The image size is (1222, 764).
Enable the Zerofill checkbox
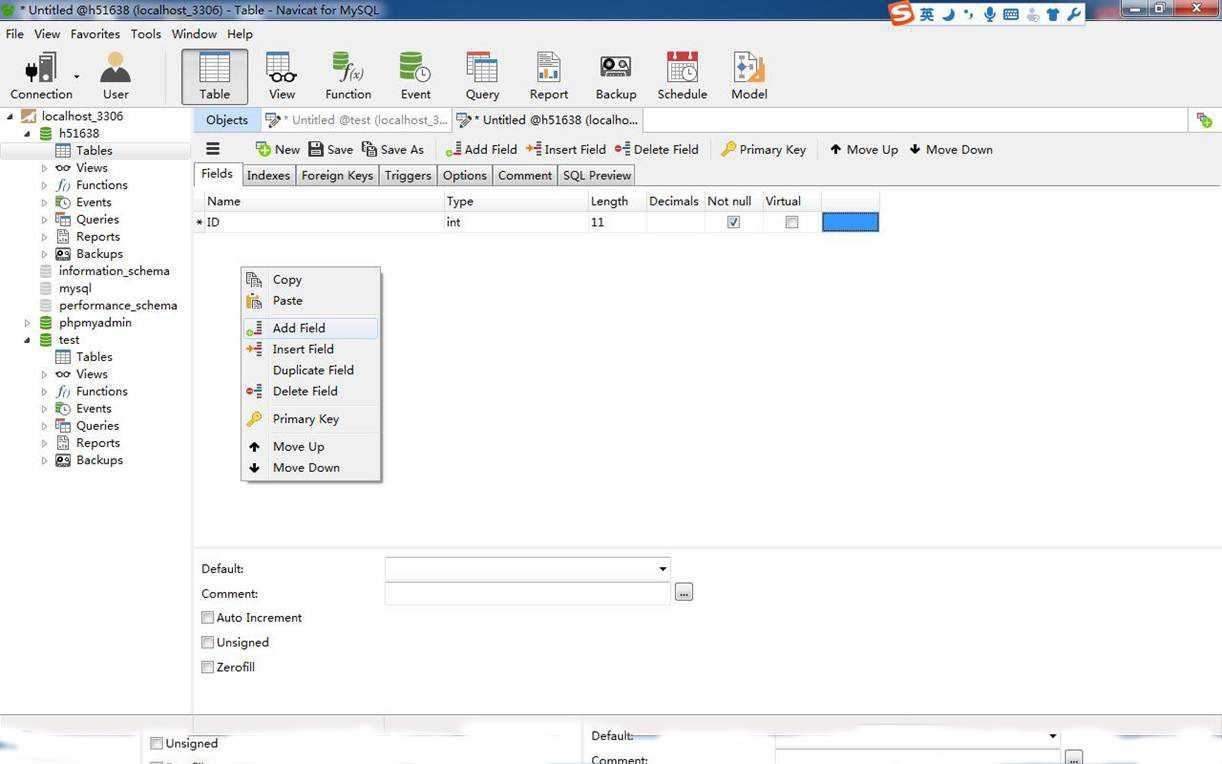[x=208, y=667]
